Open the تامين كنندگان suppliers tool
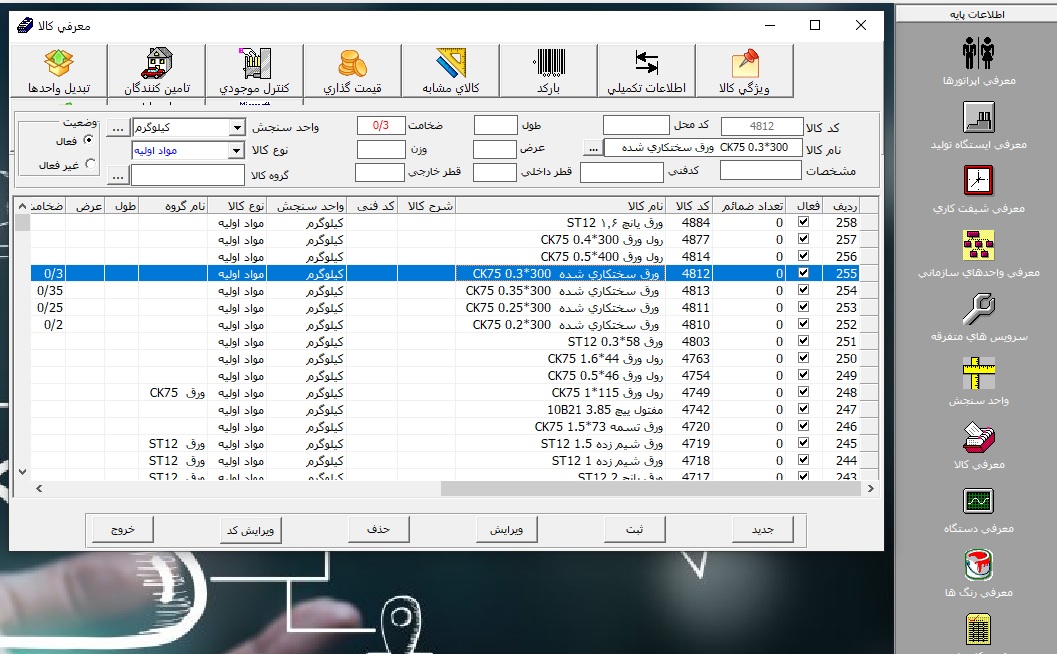 156,71
